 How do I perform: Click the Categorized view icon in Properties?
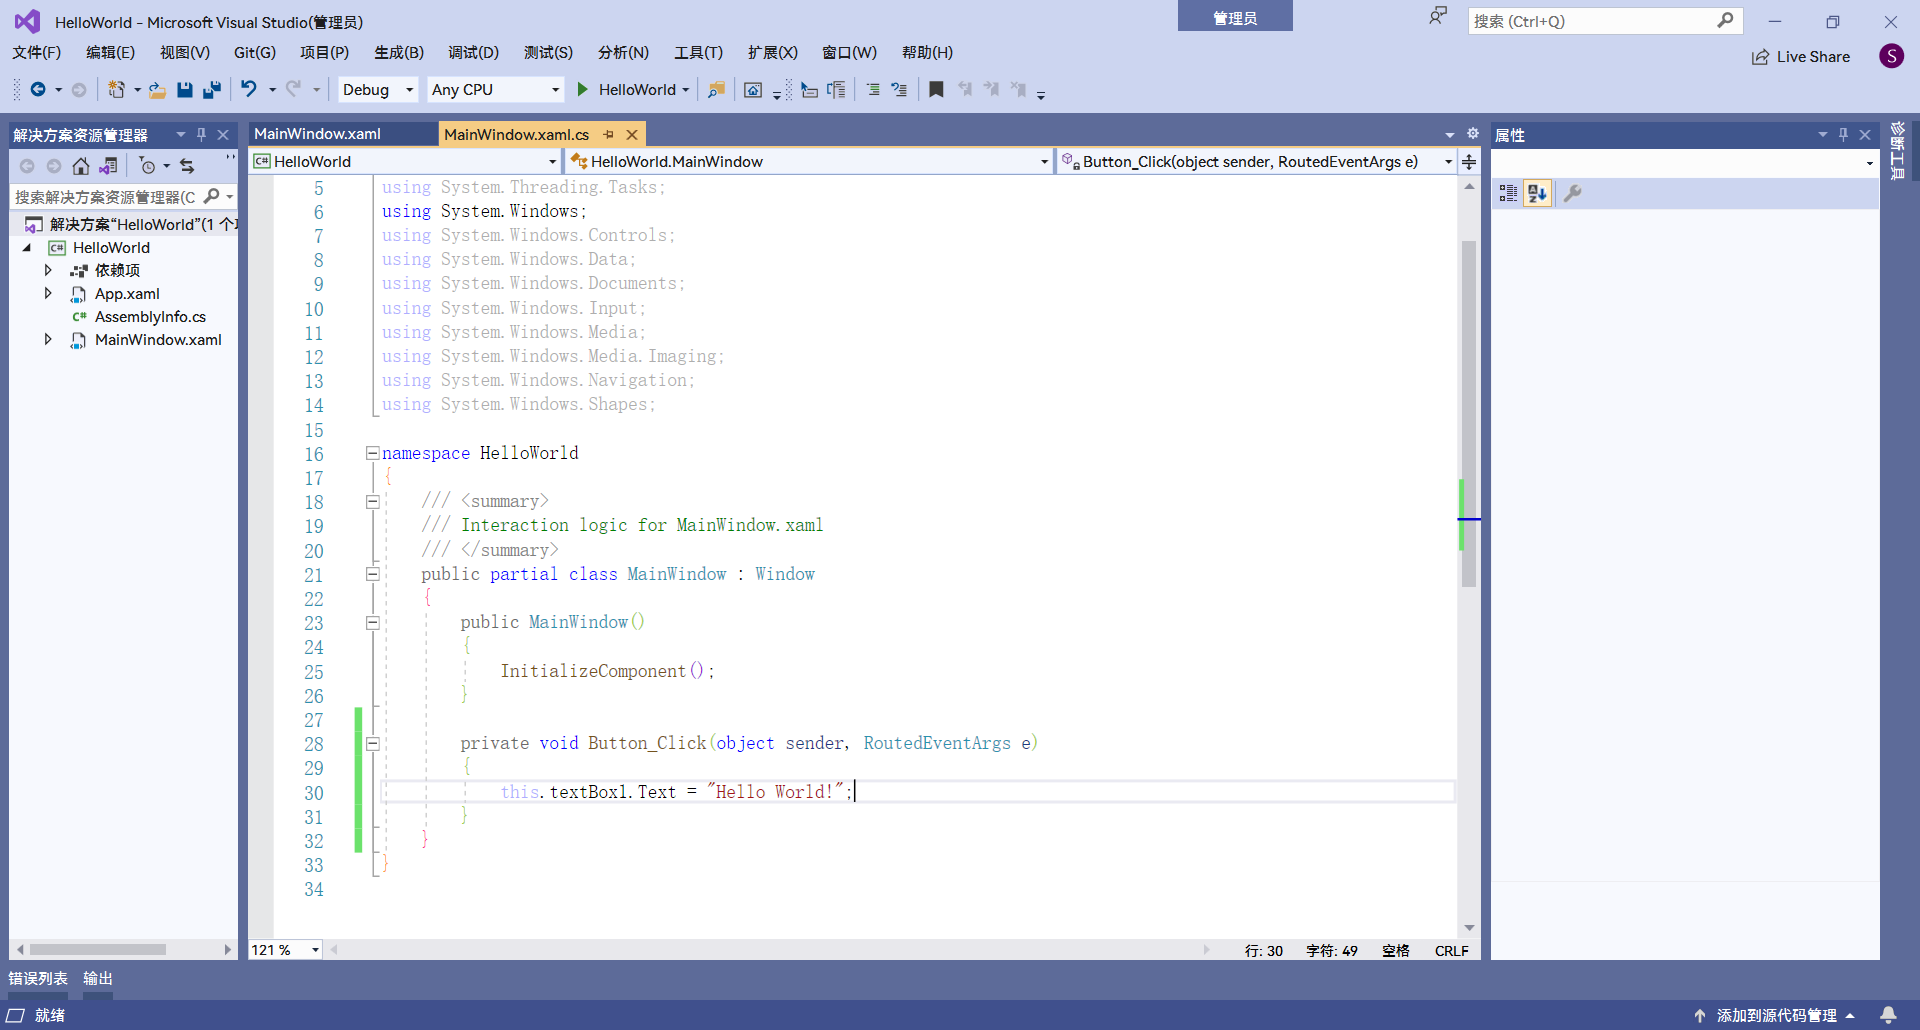tap(1508, 194)
